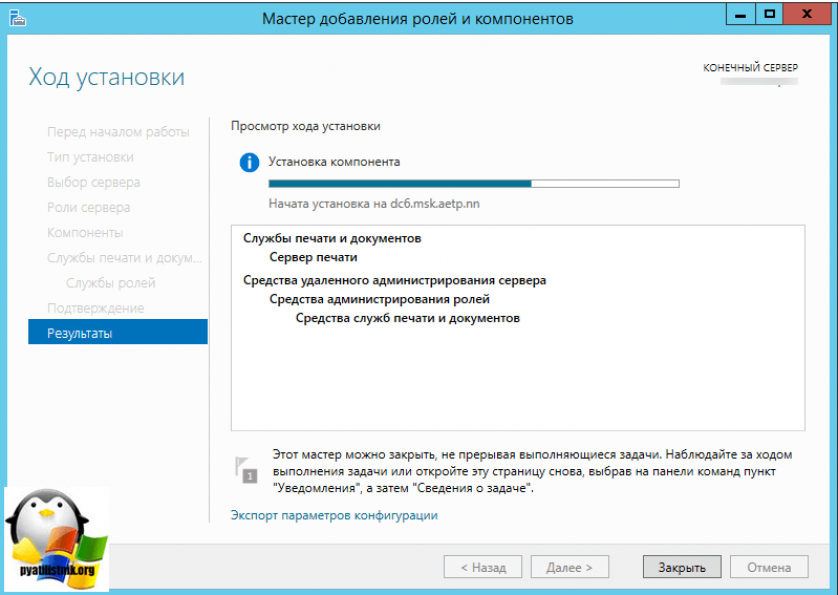
Task: Click the Подтверждение step in the sidebar
Action: pos(95,308)
